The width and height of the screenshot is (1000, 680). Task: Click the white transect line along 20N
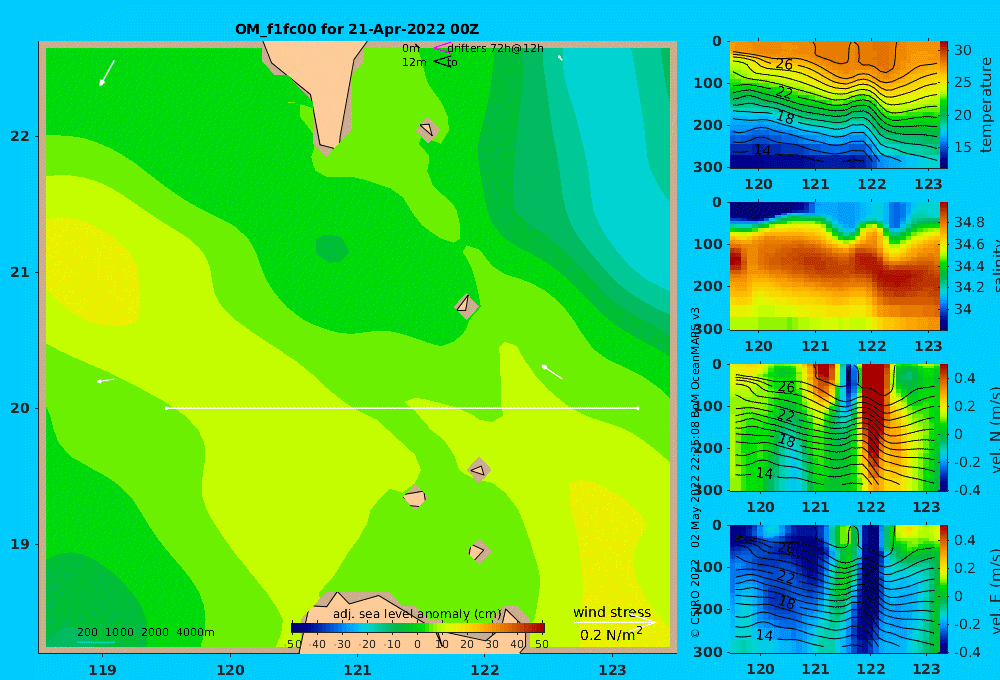pos(402,408)
